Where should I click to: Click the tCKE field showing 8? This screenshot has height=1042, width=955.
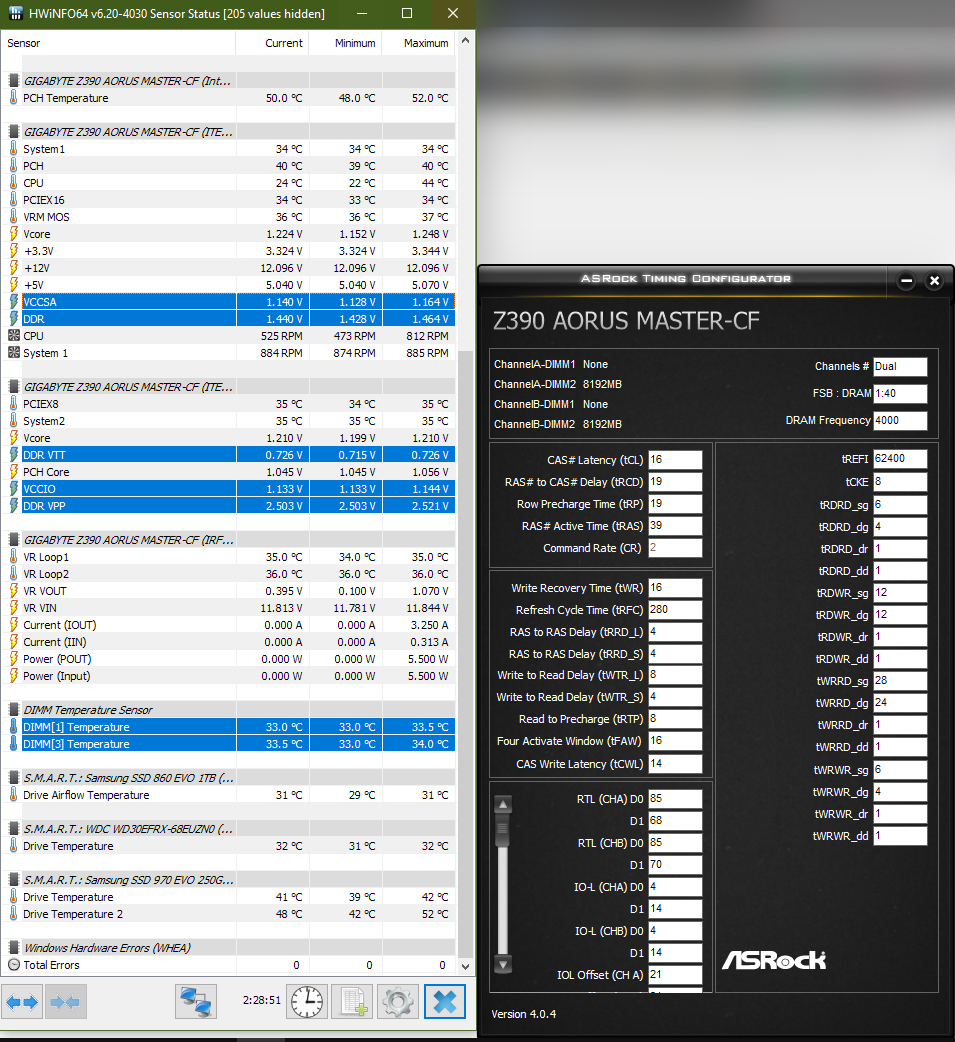(x=900, y=482)
